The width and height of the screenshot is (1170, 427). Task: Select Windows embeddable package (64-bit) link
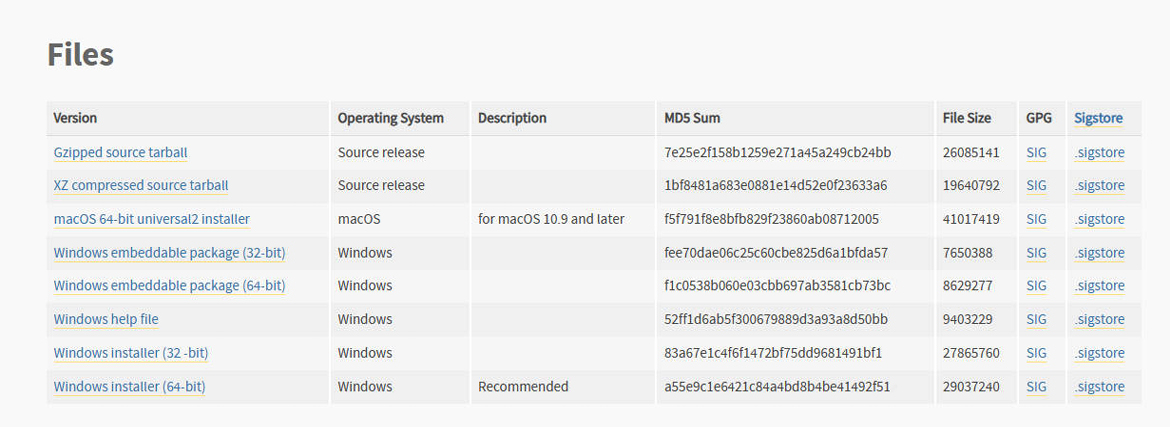tap(169, 285)
